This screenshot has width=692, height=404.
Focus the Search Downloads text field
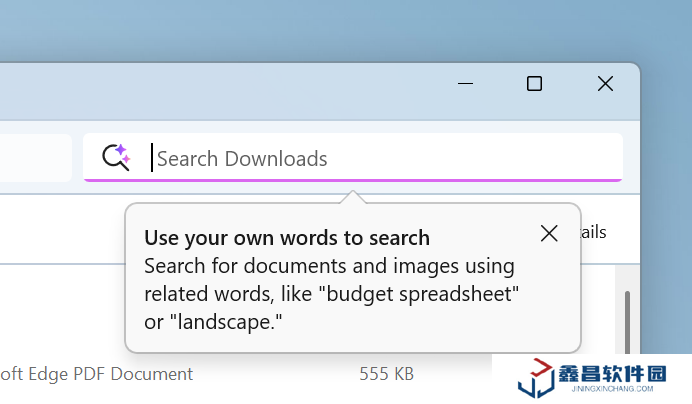[380, 158]
